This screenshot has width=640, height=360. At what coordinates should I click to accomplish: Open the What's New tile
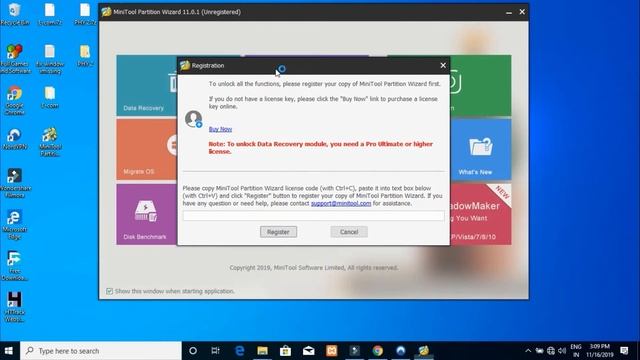point(480,149)
